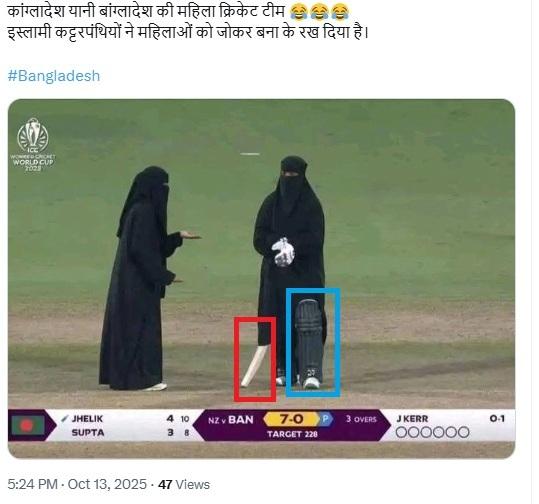Click the TARGET 228 text

292,434
